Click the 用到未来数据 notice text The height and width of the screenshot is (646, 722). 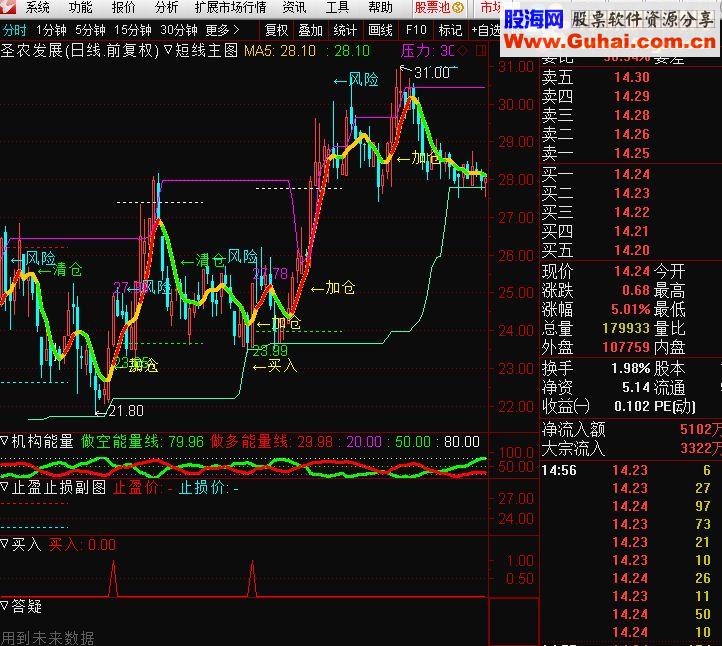tap(47, 638)
